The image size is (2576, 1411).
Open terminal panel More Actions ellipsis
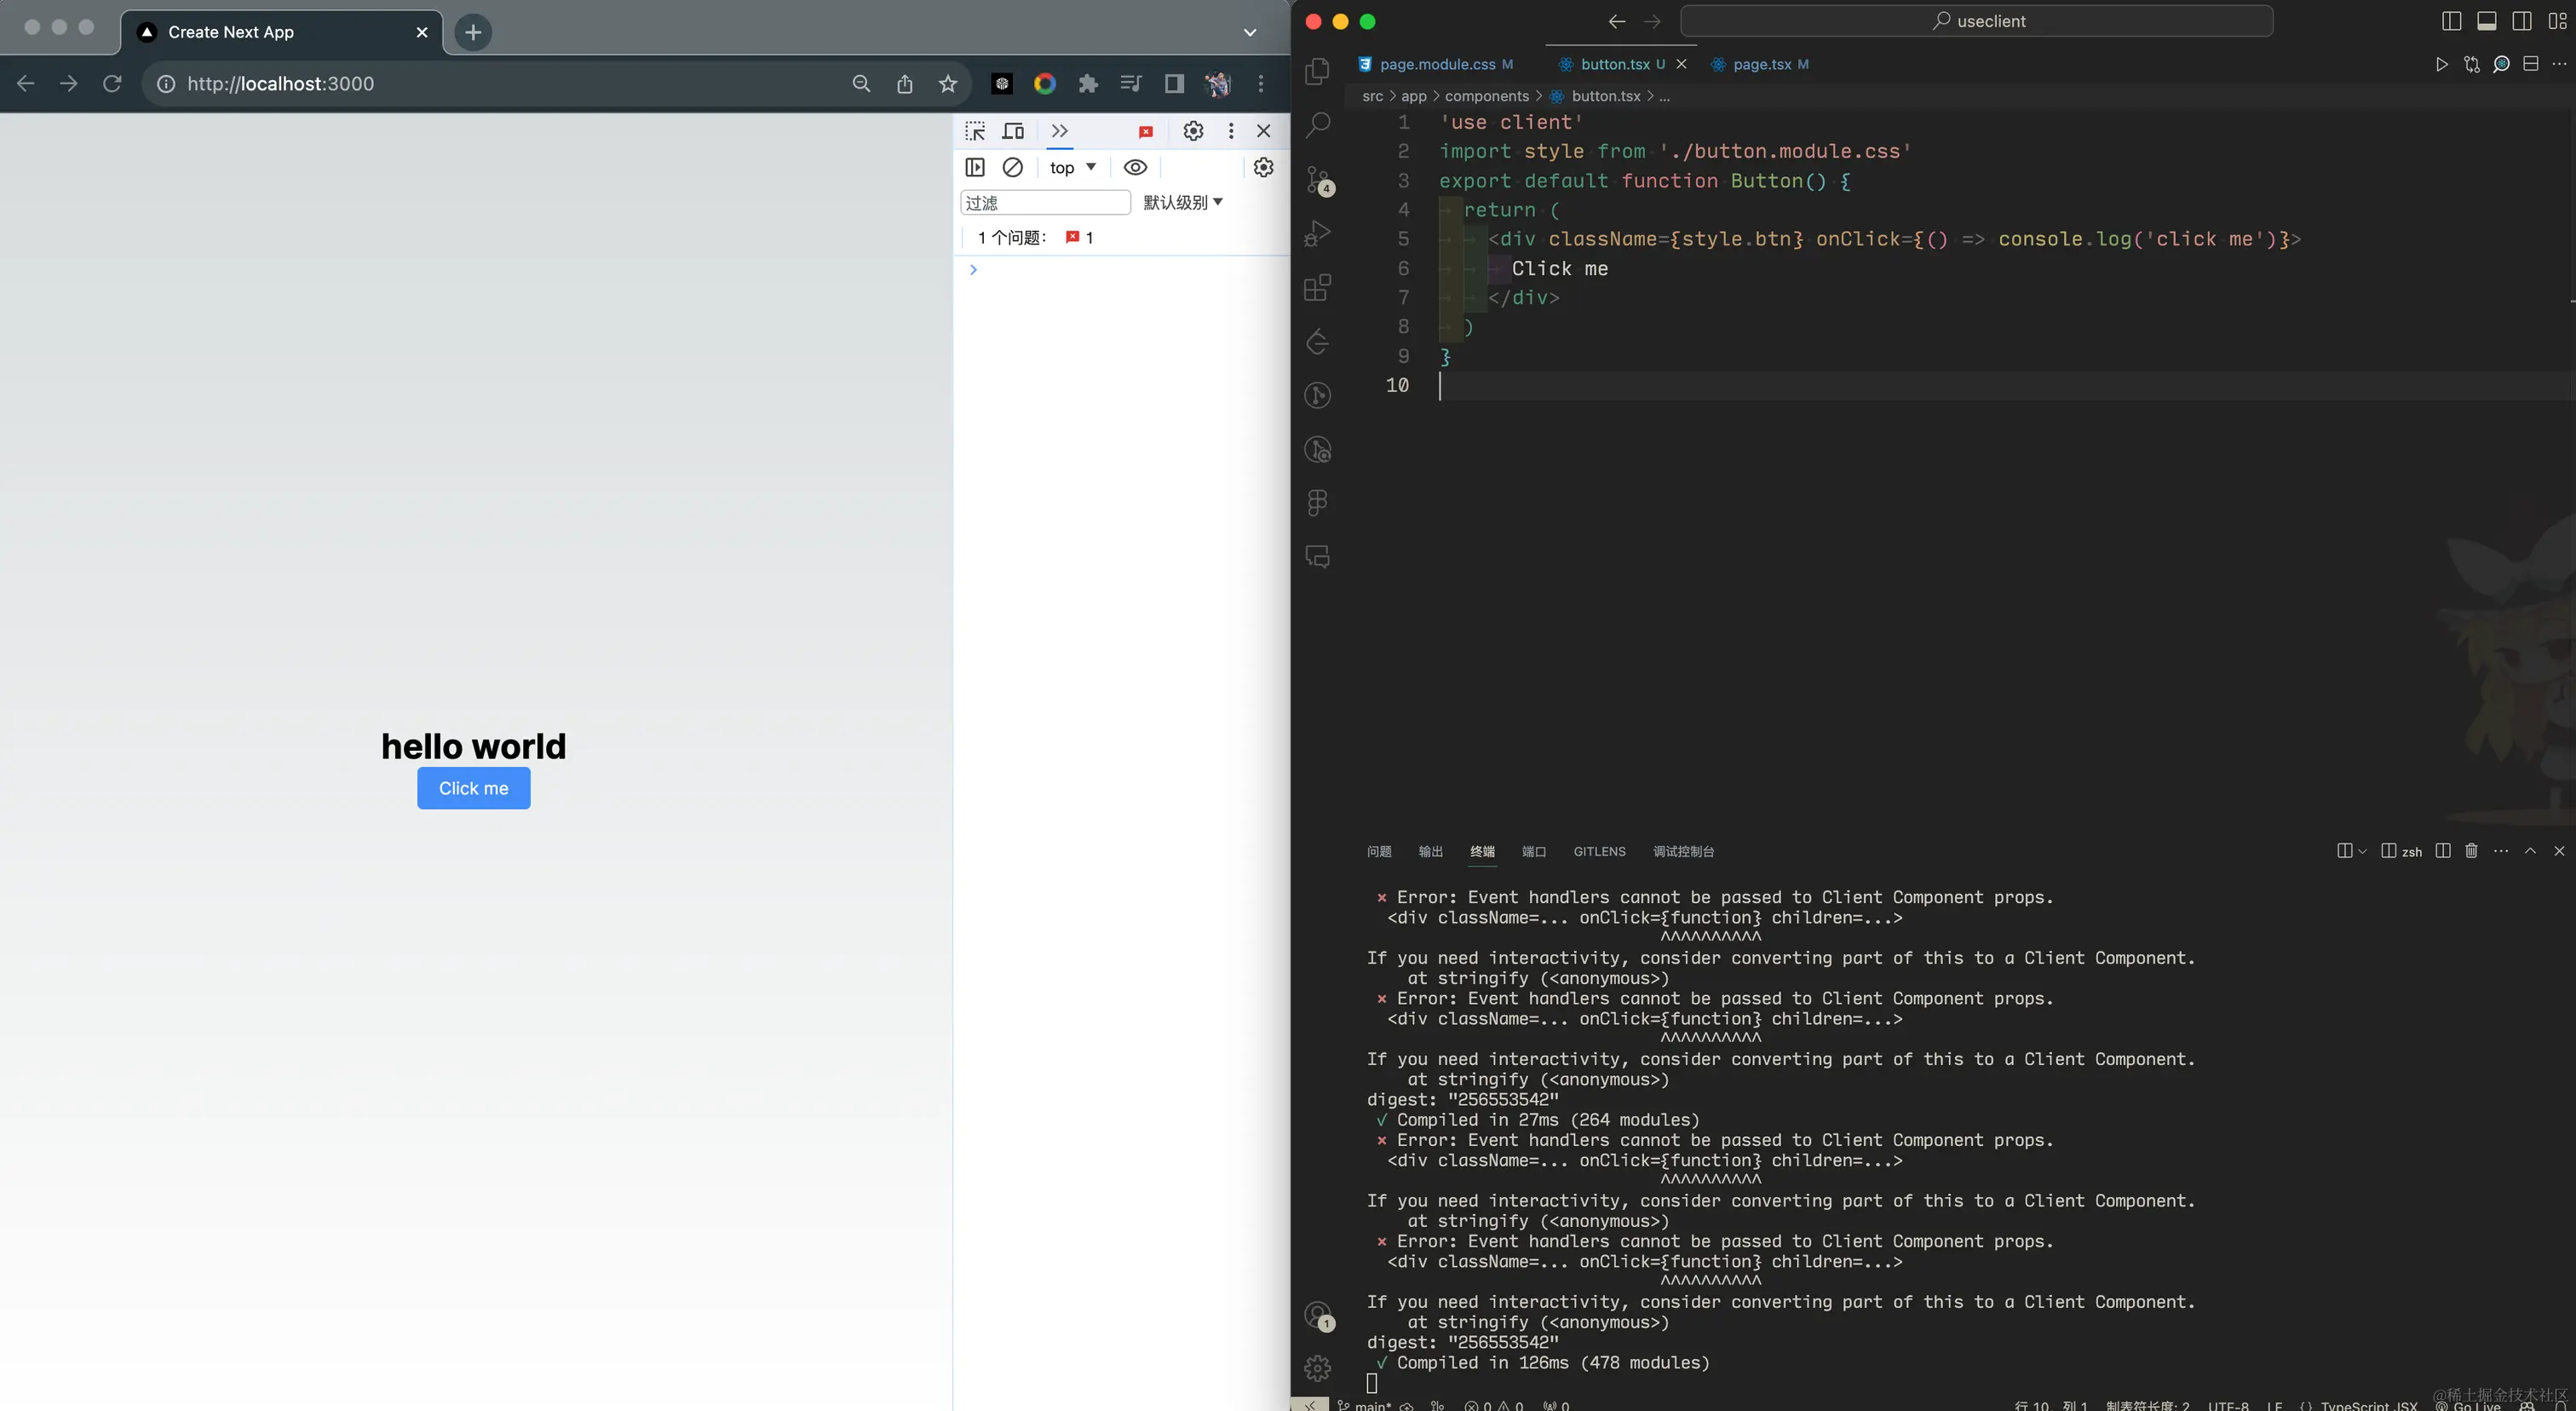tap(2501, 851)
